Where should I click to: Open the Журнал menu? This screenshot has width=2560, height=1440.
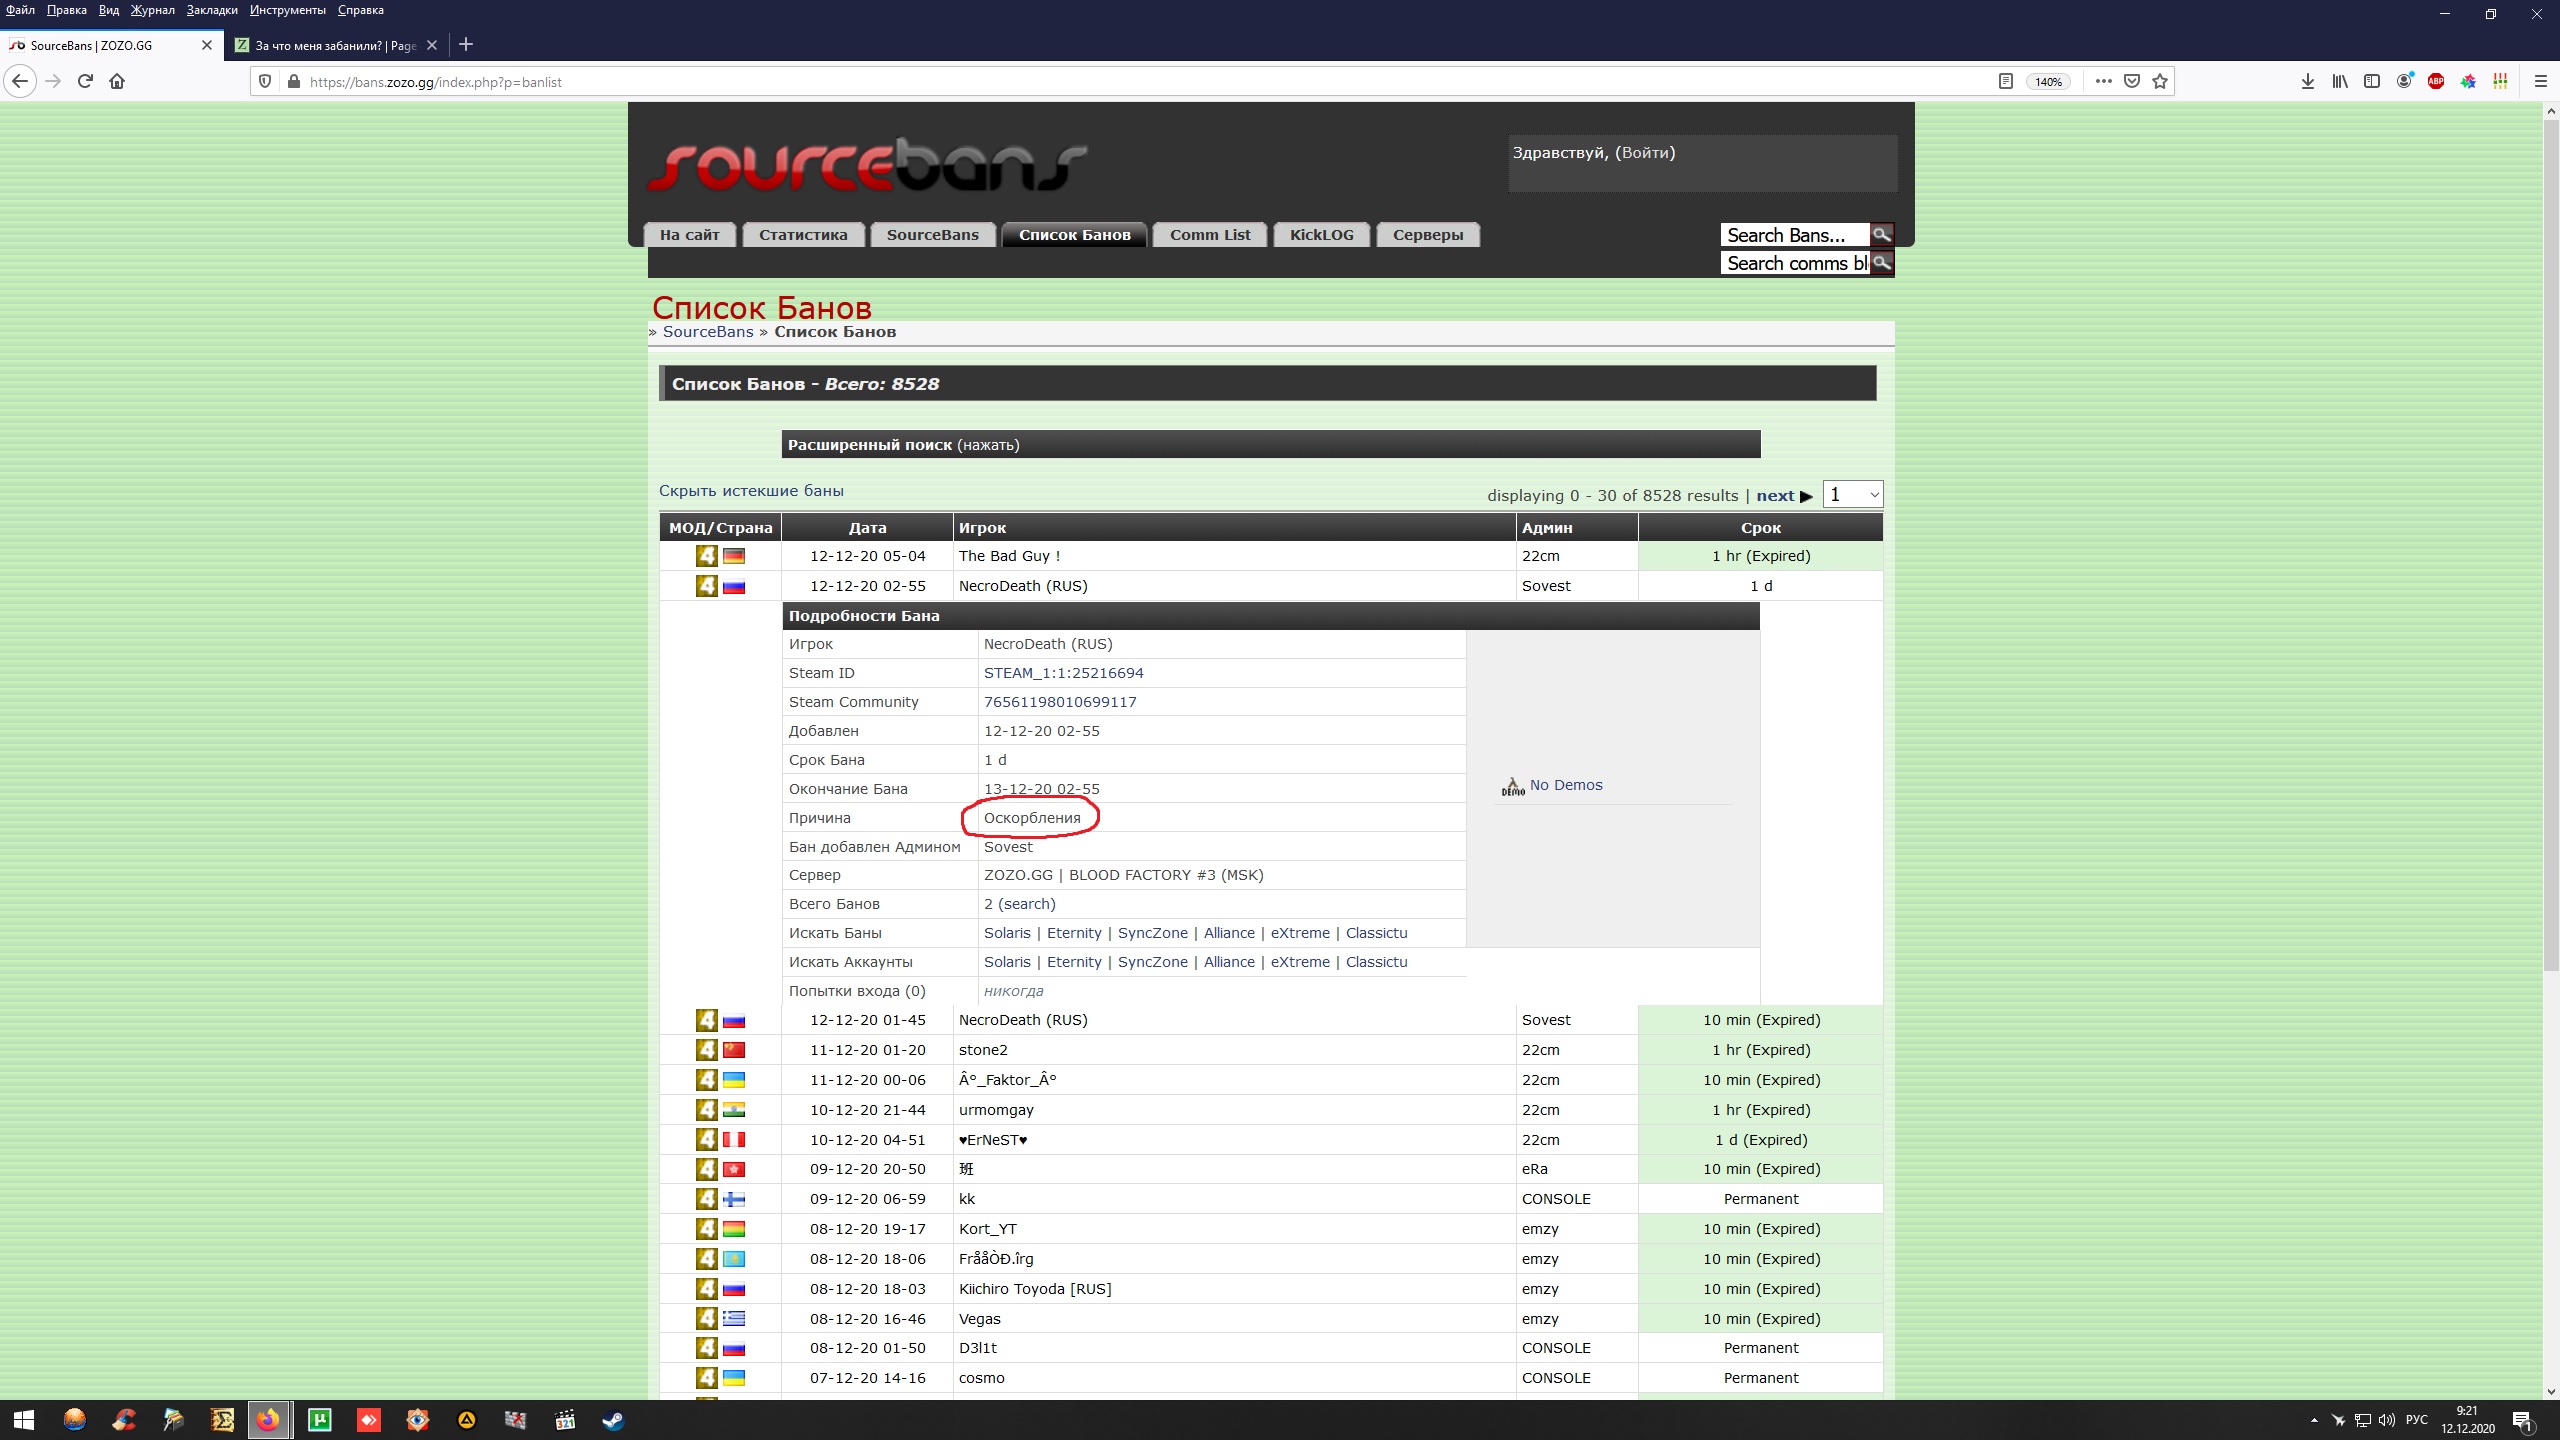152,10
